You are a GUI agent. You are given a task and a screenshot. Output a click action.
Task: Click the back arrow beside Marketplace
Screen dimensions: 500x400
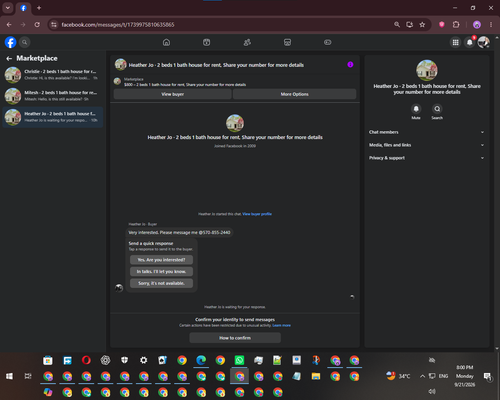click(9, 59)
